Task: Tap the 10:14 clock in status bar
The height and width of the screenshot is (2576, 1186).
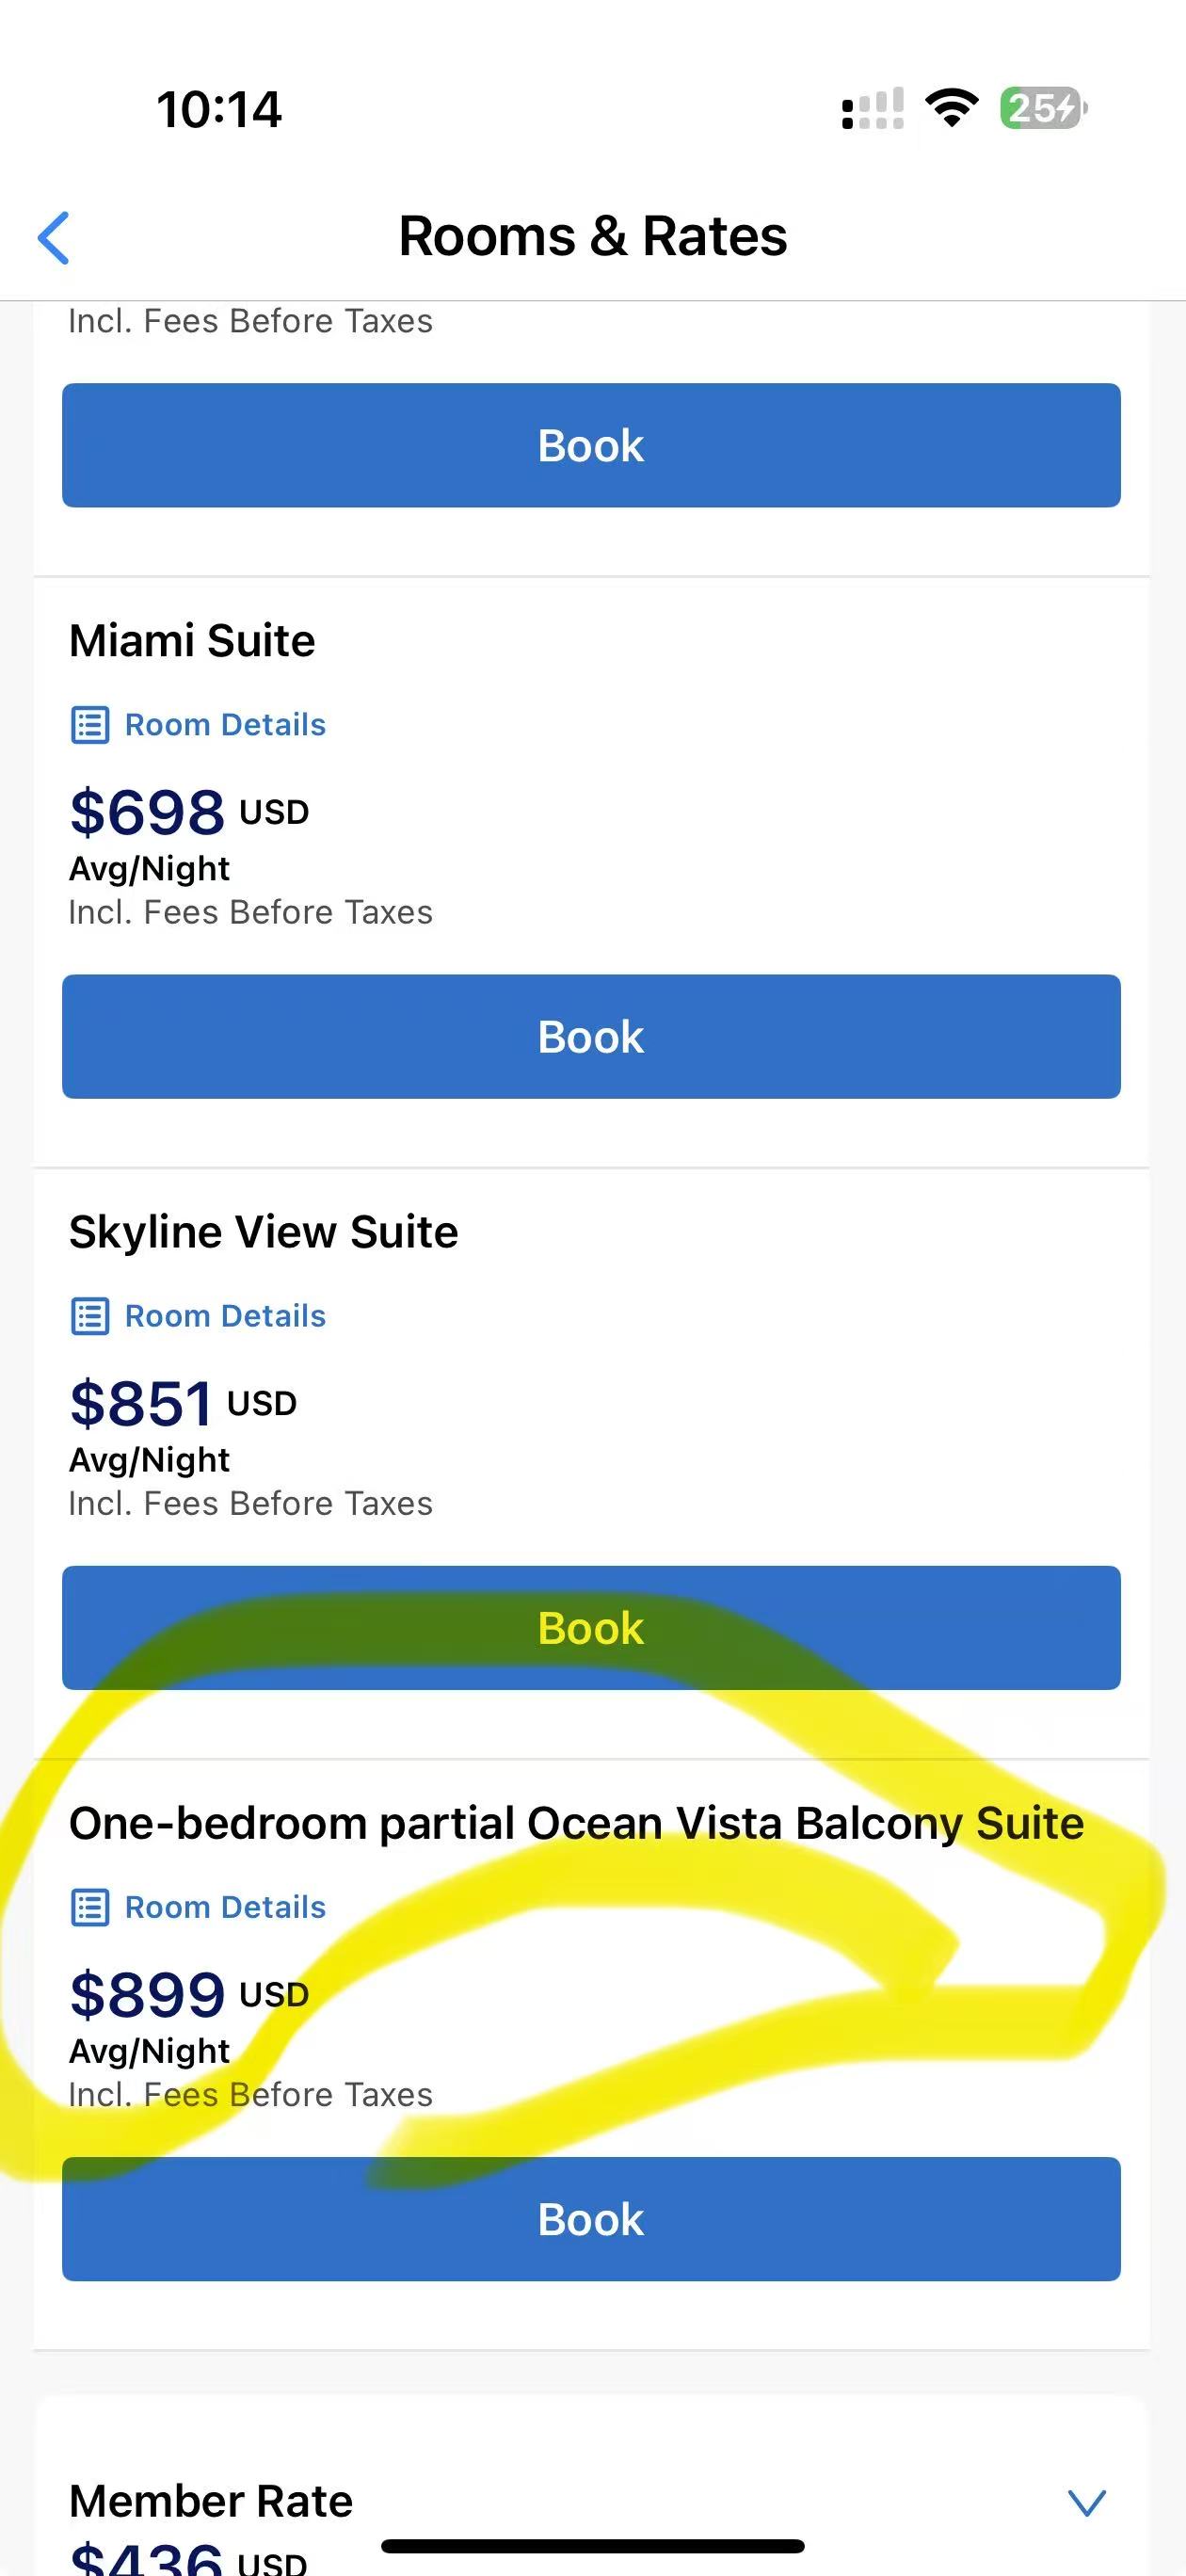Action: (x=219, y=109)
